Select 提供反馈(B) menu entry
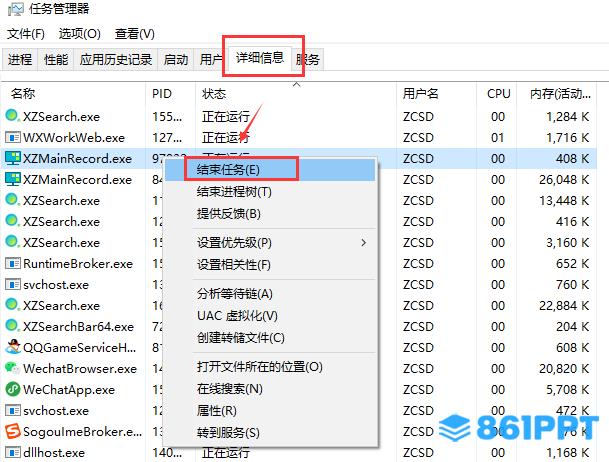Image resolution: width=609 pixels, height=462 pixels. [x=271, y=214]
